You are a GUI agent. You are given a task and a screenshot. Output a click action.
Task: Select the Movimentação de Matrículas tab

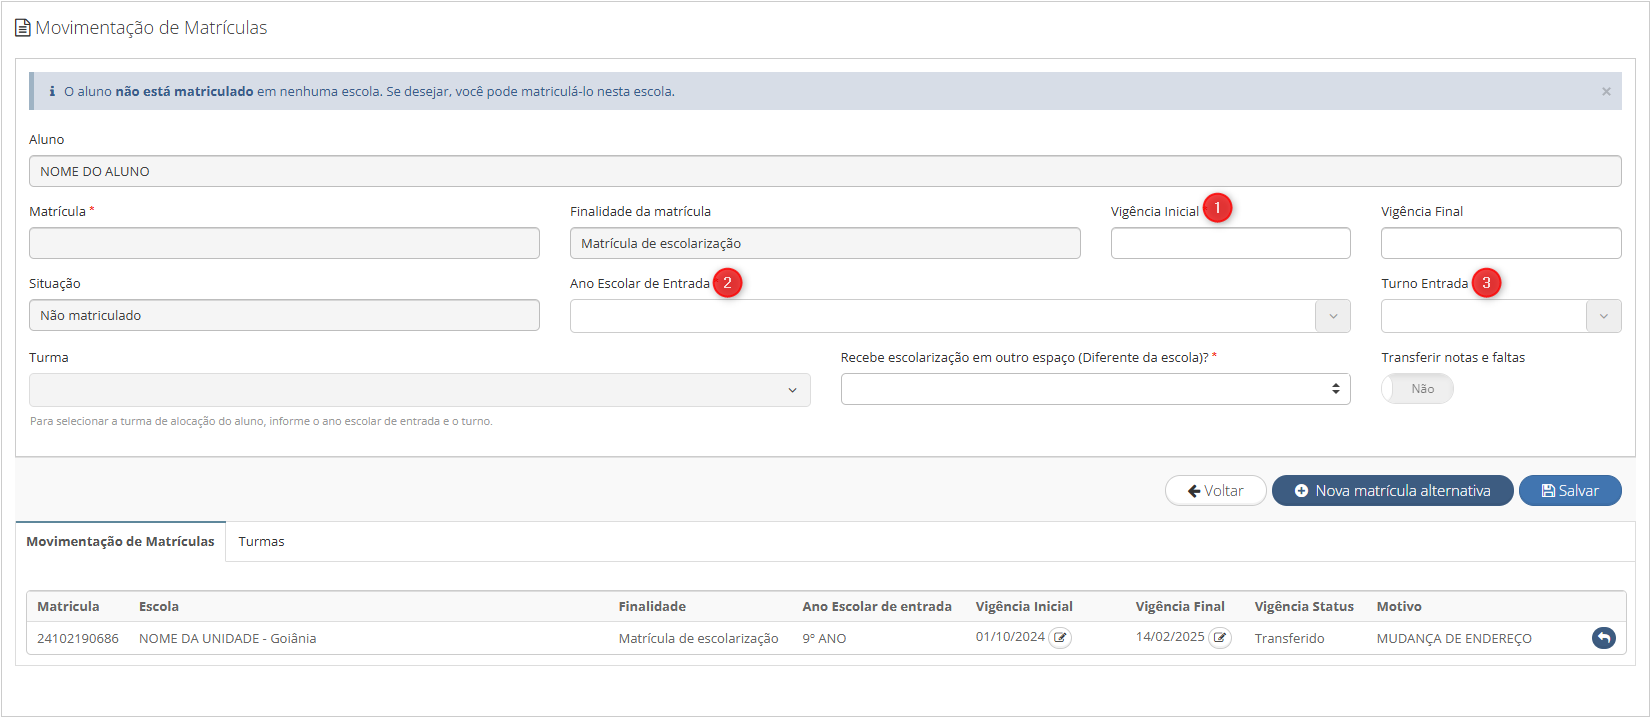point(120,541)
